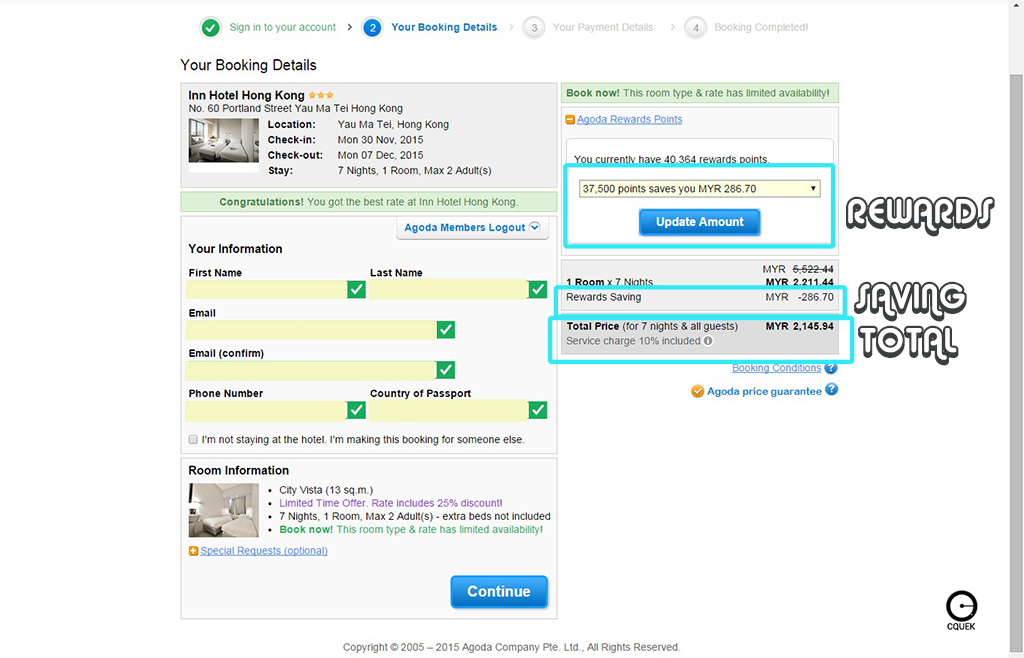Click the hotel star rating icons

click(x=321, y=95)
